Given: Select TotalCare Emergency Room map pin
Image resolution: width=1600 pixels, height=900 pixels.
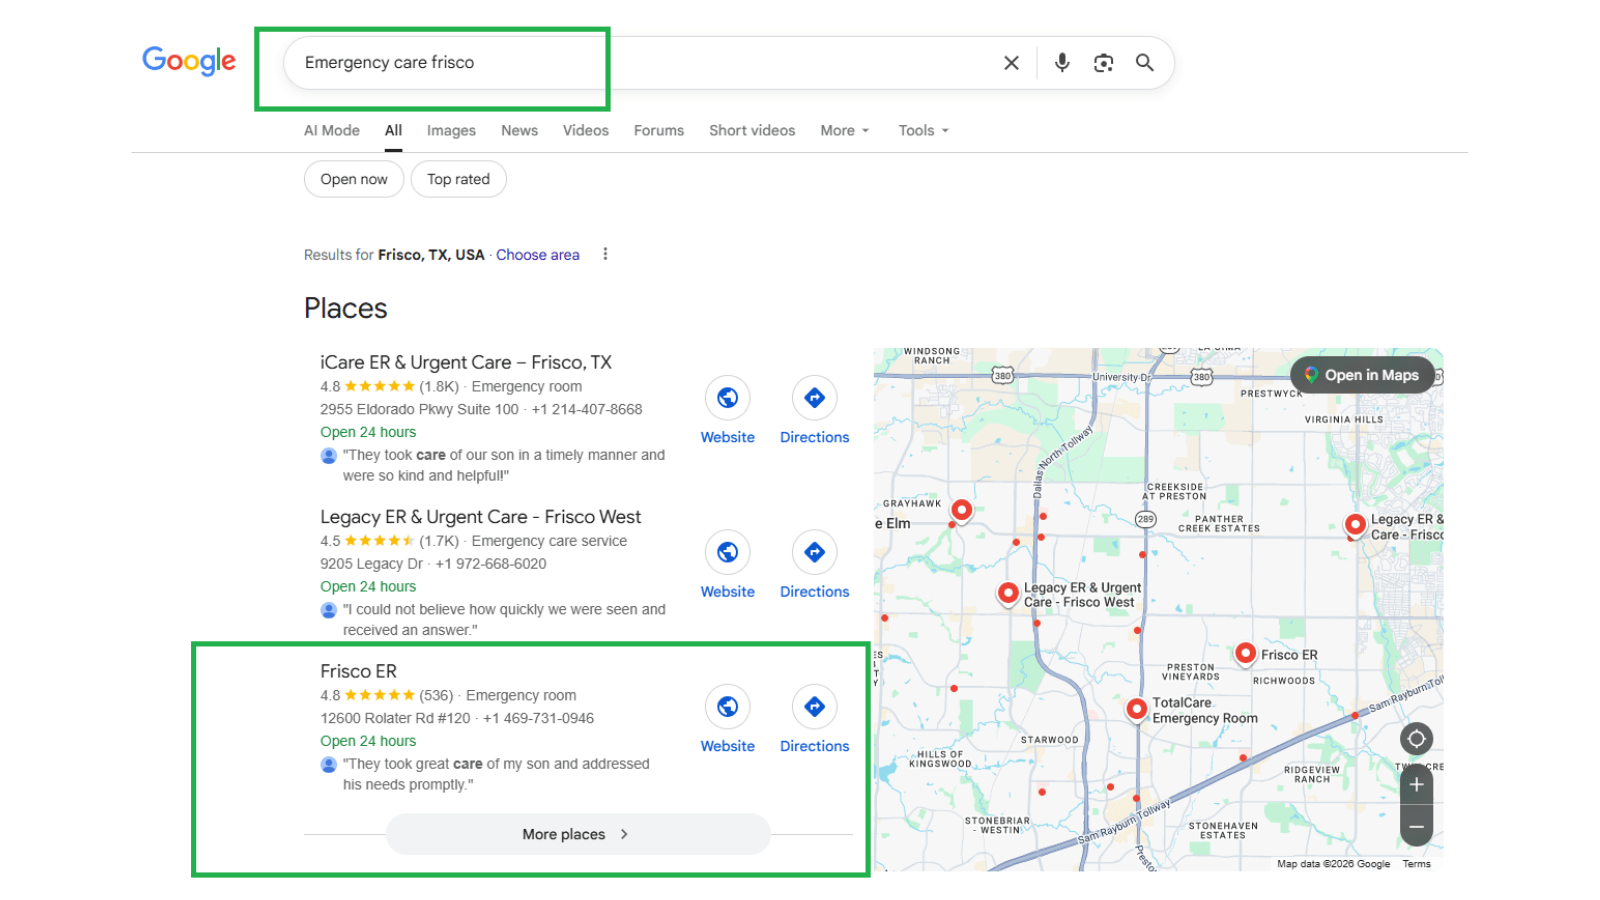Looking at the screenshot, I should click(1136, 709).
